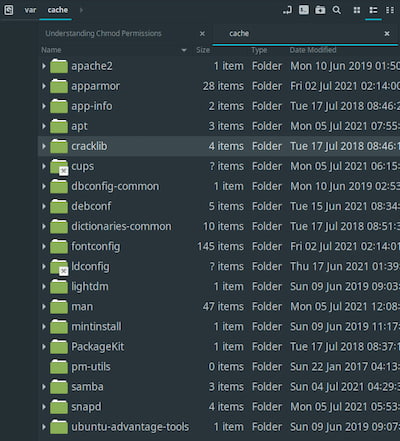Click the pm-utils folder icon

59,367
